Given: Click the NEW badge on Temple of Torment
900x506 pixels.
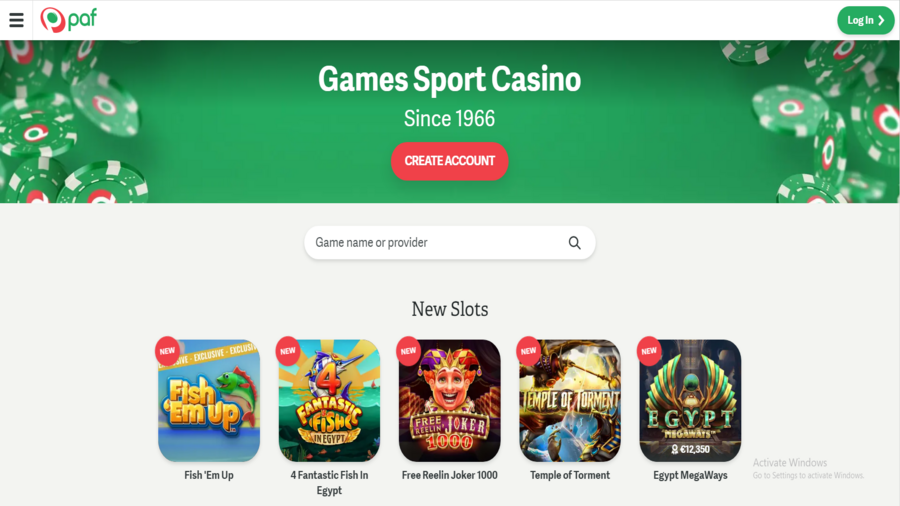Looking at the screenshot, I should click(x=529, y=351).
